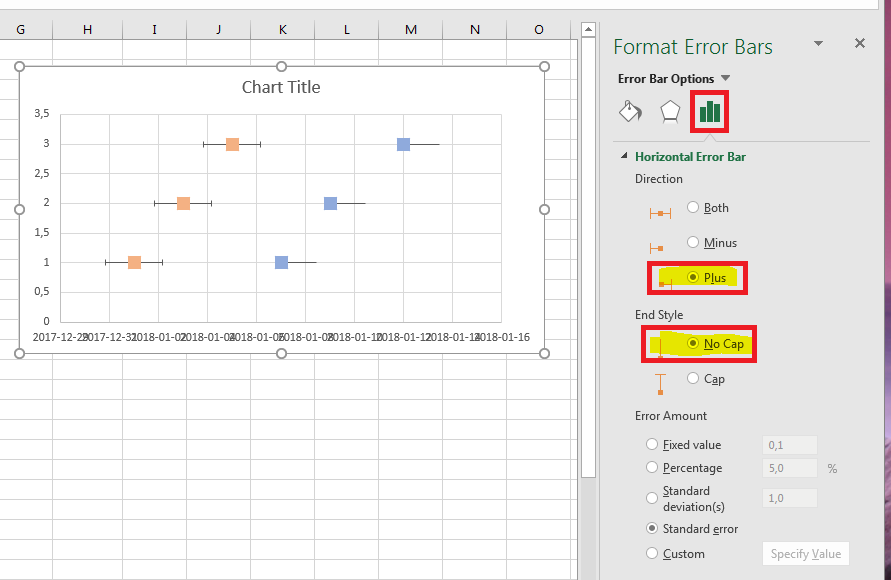
Task: Click the chart's top-left resize handle
Action: pos(19,66)
